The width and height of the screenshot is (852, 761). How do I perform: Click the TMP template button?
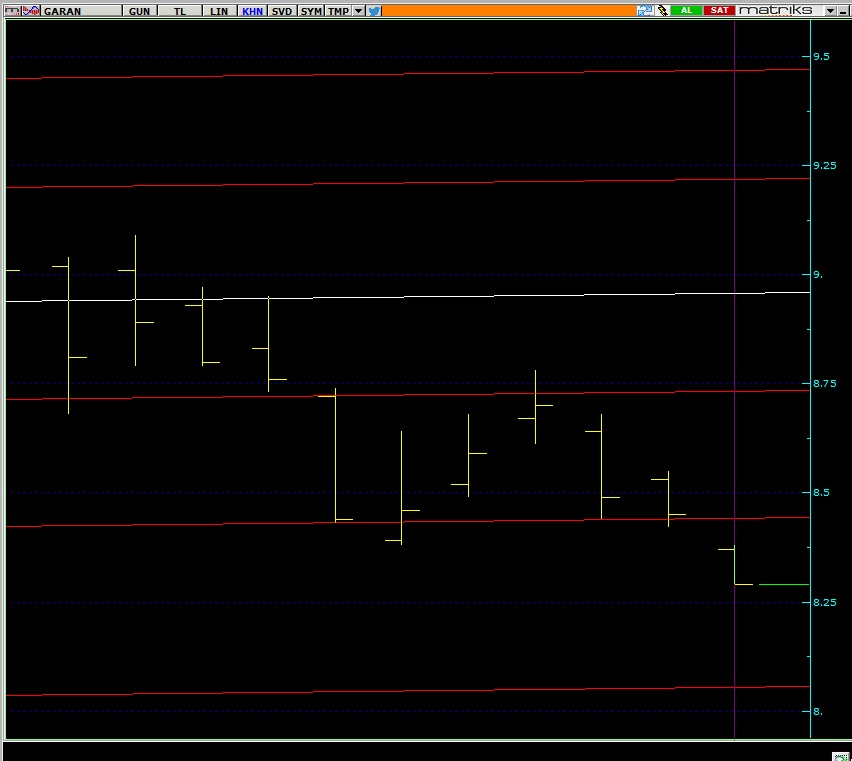tap(338, 11)
